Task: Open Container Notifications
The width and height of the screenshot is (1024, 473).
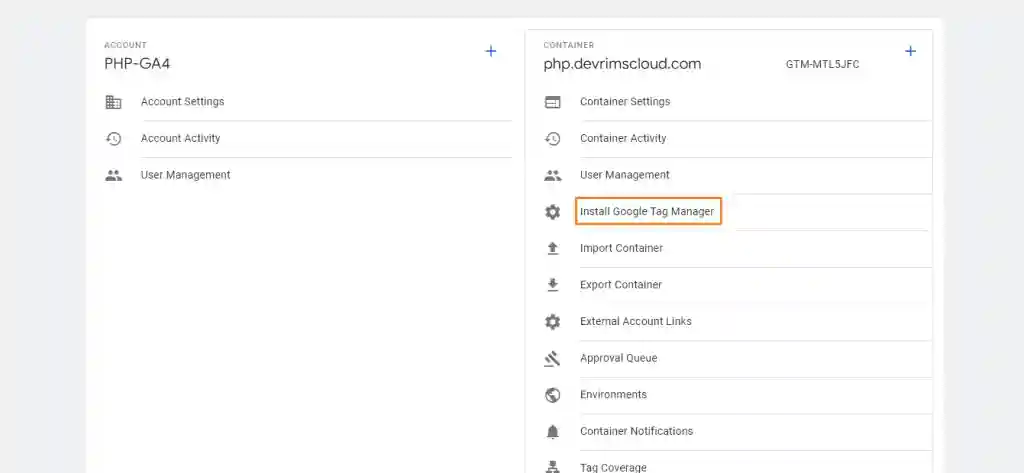Action: click(x=637, y=431)
